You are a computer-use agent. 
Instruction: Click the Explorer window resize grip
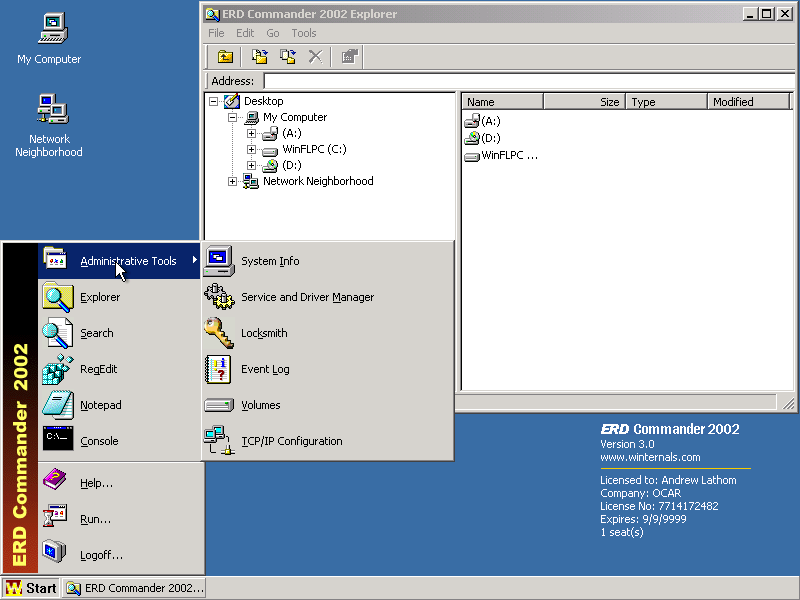pyautogui.click(x=788, y=403)
